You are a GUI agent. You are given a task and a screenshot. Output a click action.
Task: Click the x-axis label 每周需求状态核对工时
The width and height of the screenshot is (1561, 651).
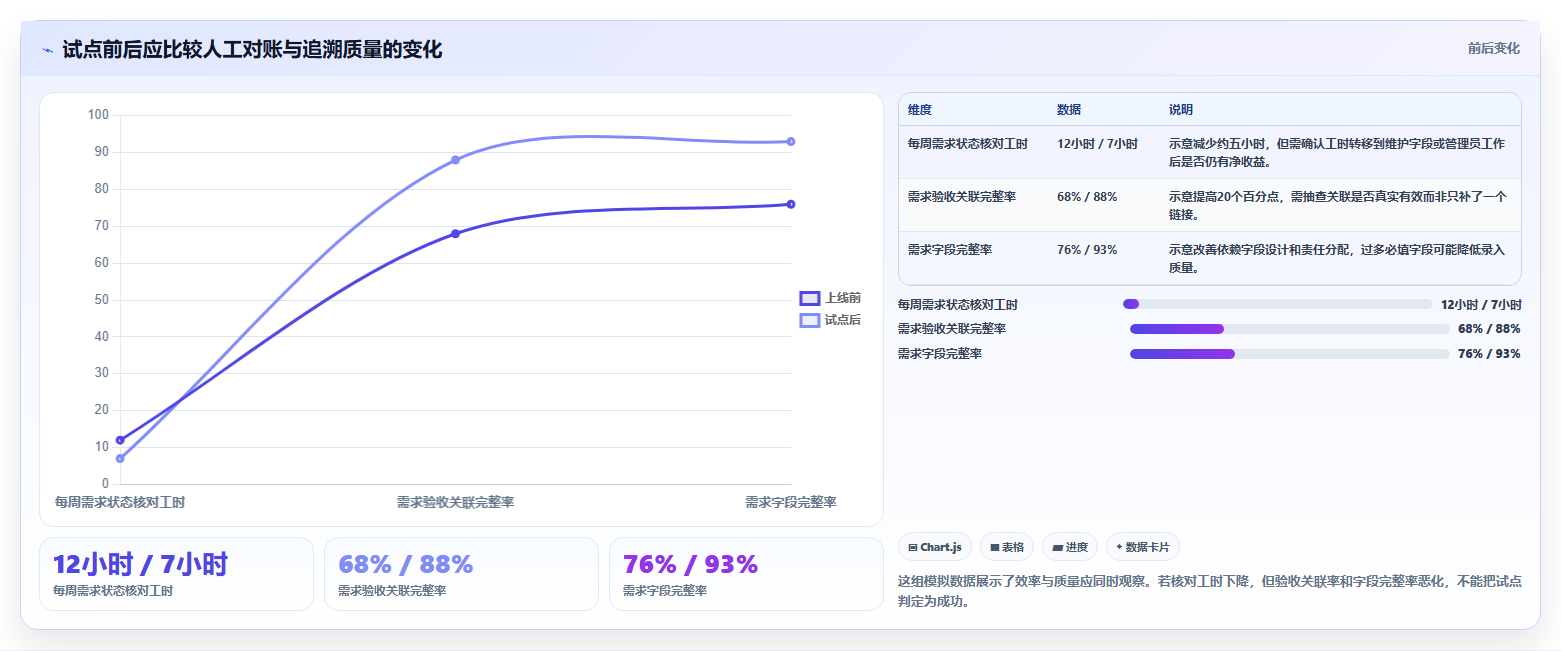pyautogui.click(x=120, y=502)
